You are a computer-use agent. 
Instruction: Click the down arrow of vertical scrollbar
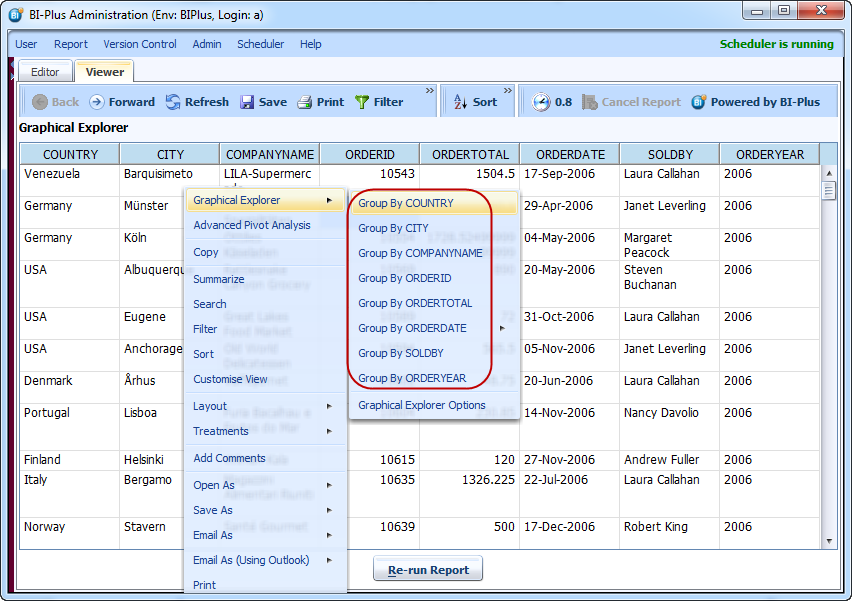click(828, 541)
